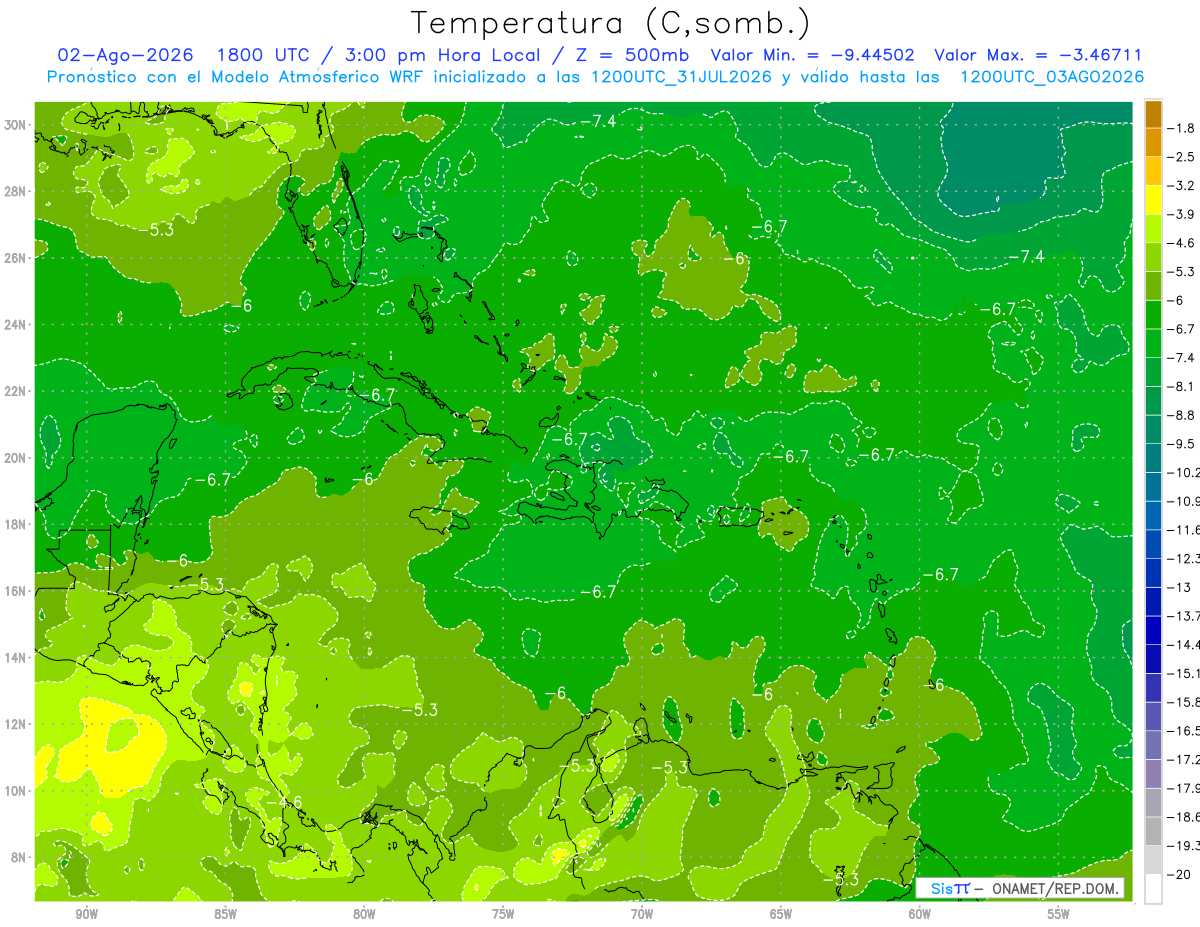This screenshot has height=927, width=1200.
Task: Click the 85W longitude axis label
Action: tap(226, 914)
